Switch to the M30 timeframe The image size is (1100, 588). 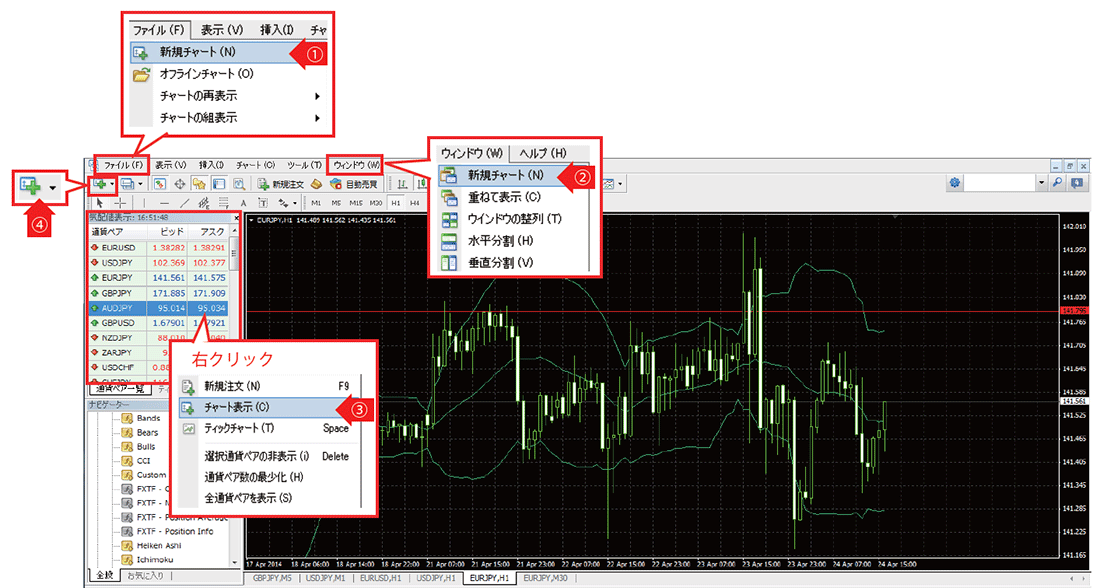tap(376, 203)
